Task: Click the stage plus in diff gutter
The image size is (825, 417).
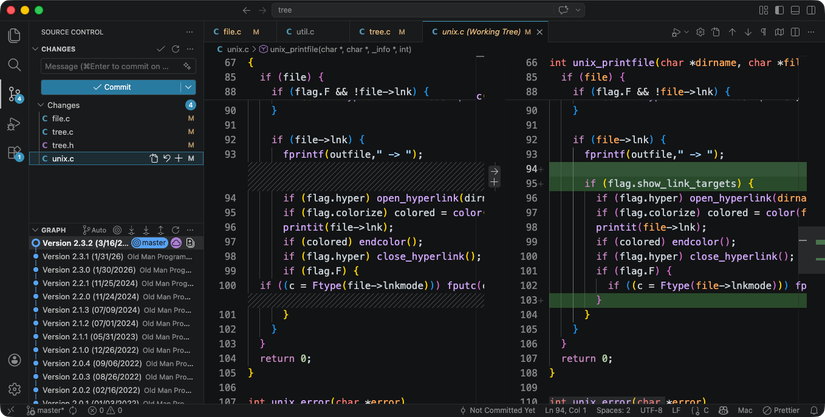Action: click(494, 182)
